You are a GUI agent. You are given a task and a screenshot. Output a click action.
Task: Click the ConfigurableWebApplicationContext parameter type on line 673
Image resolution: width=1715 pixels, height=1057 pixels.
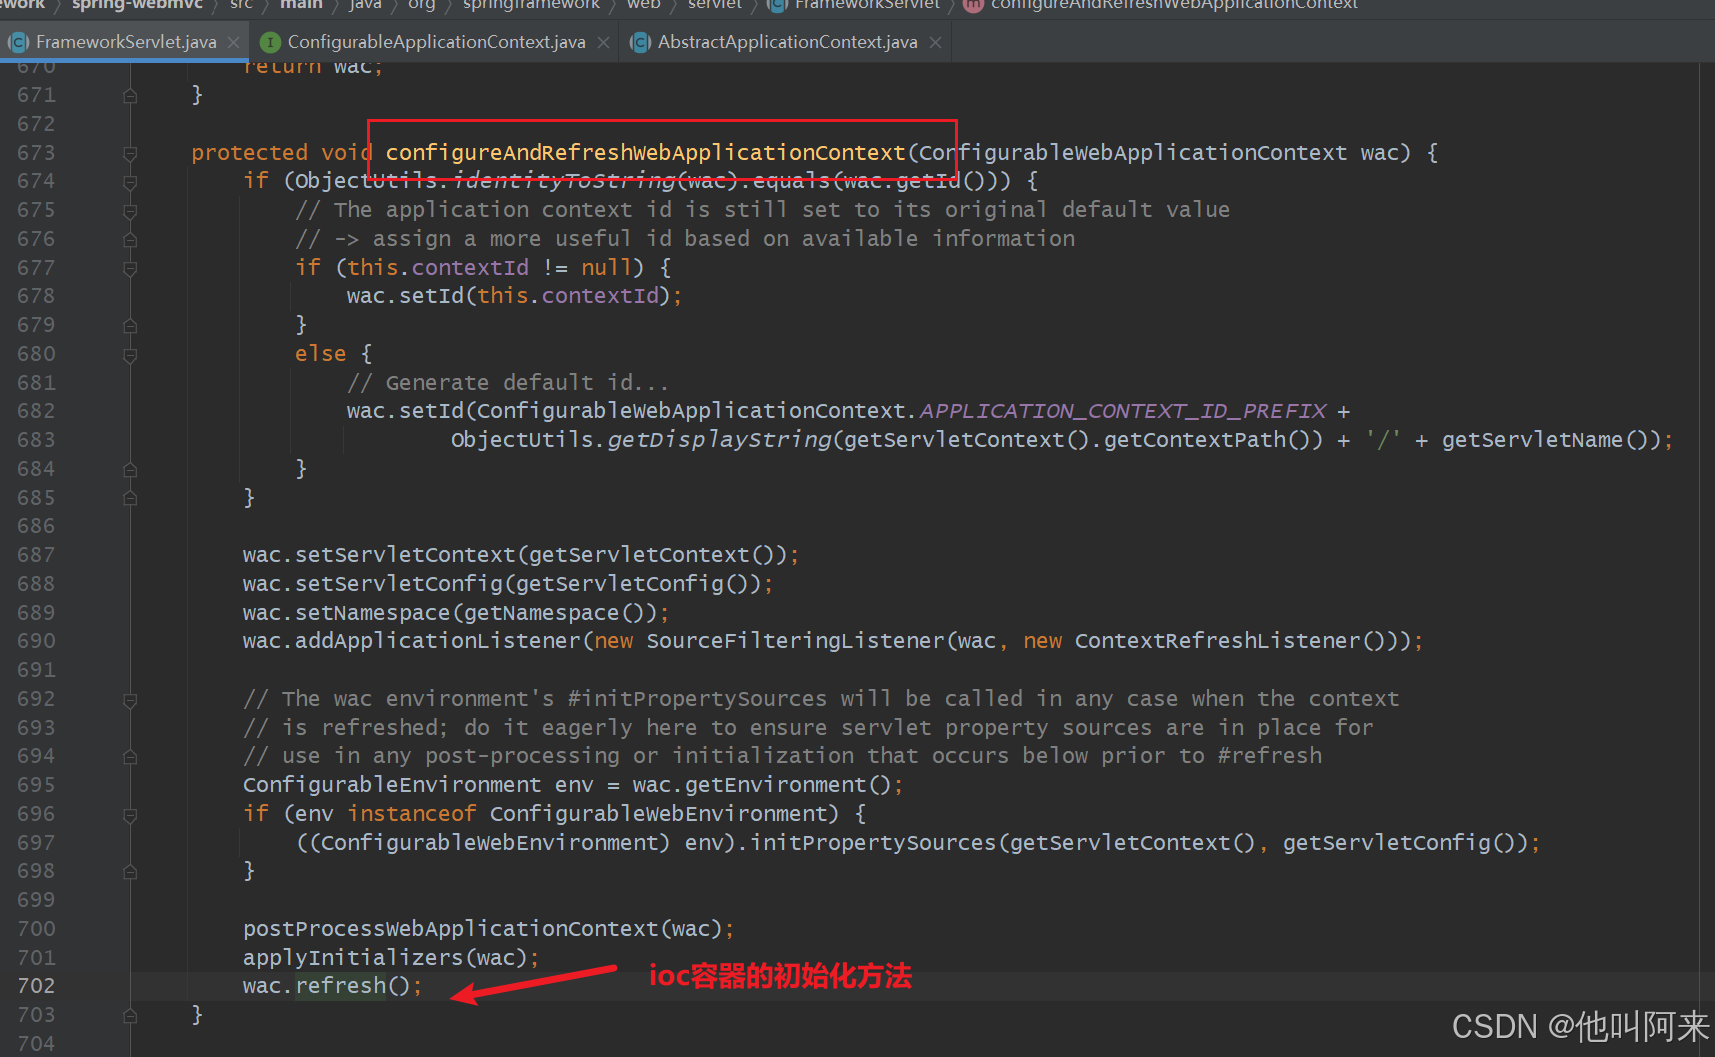(x=1133, y=153)
